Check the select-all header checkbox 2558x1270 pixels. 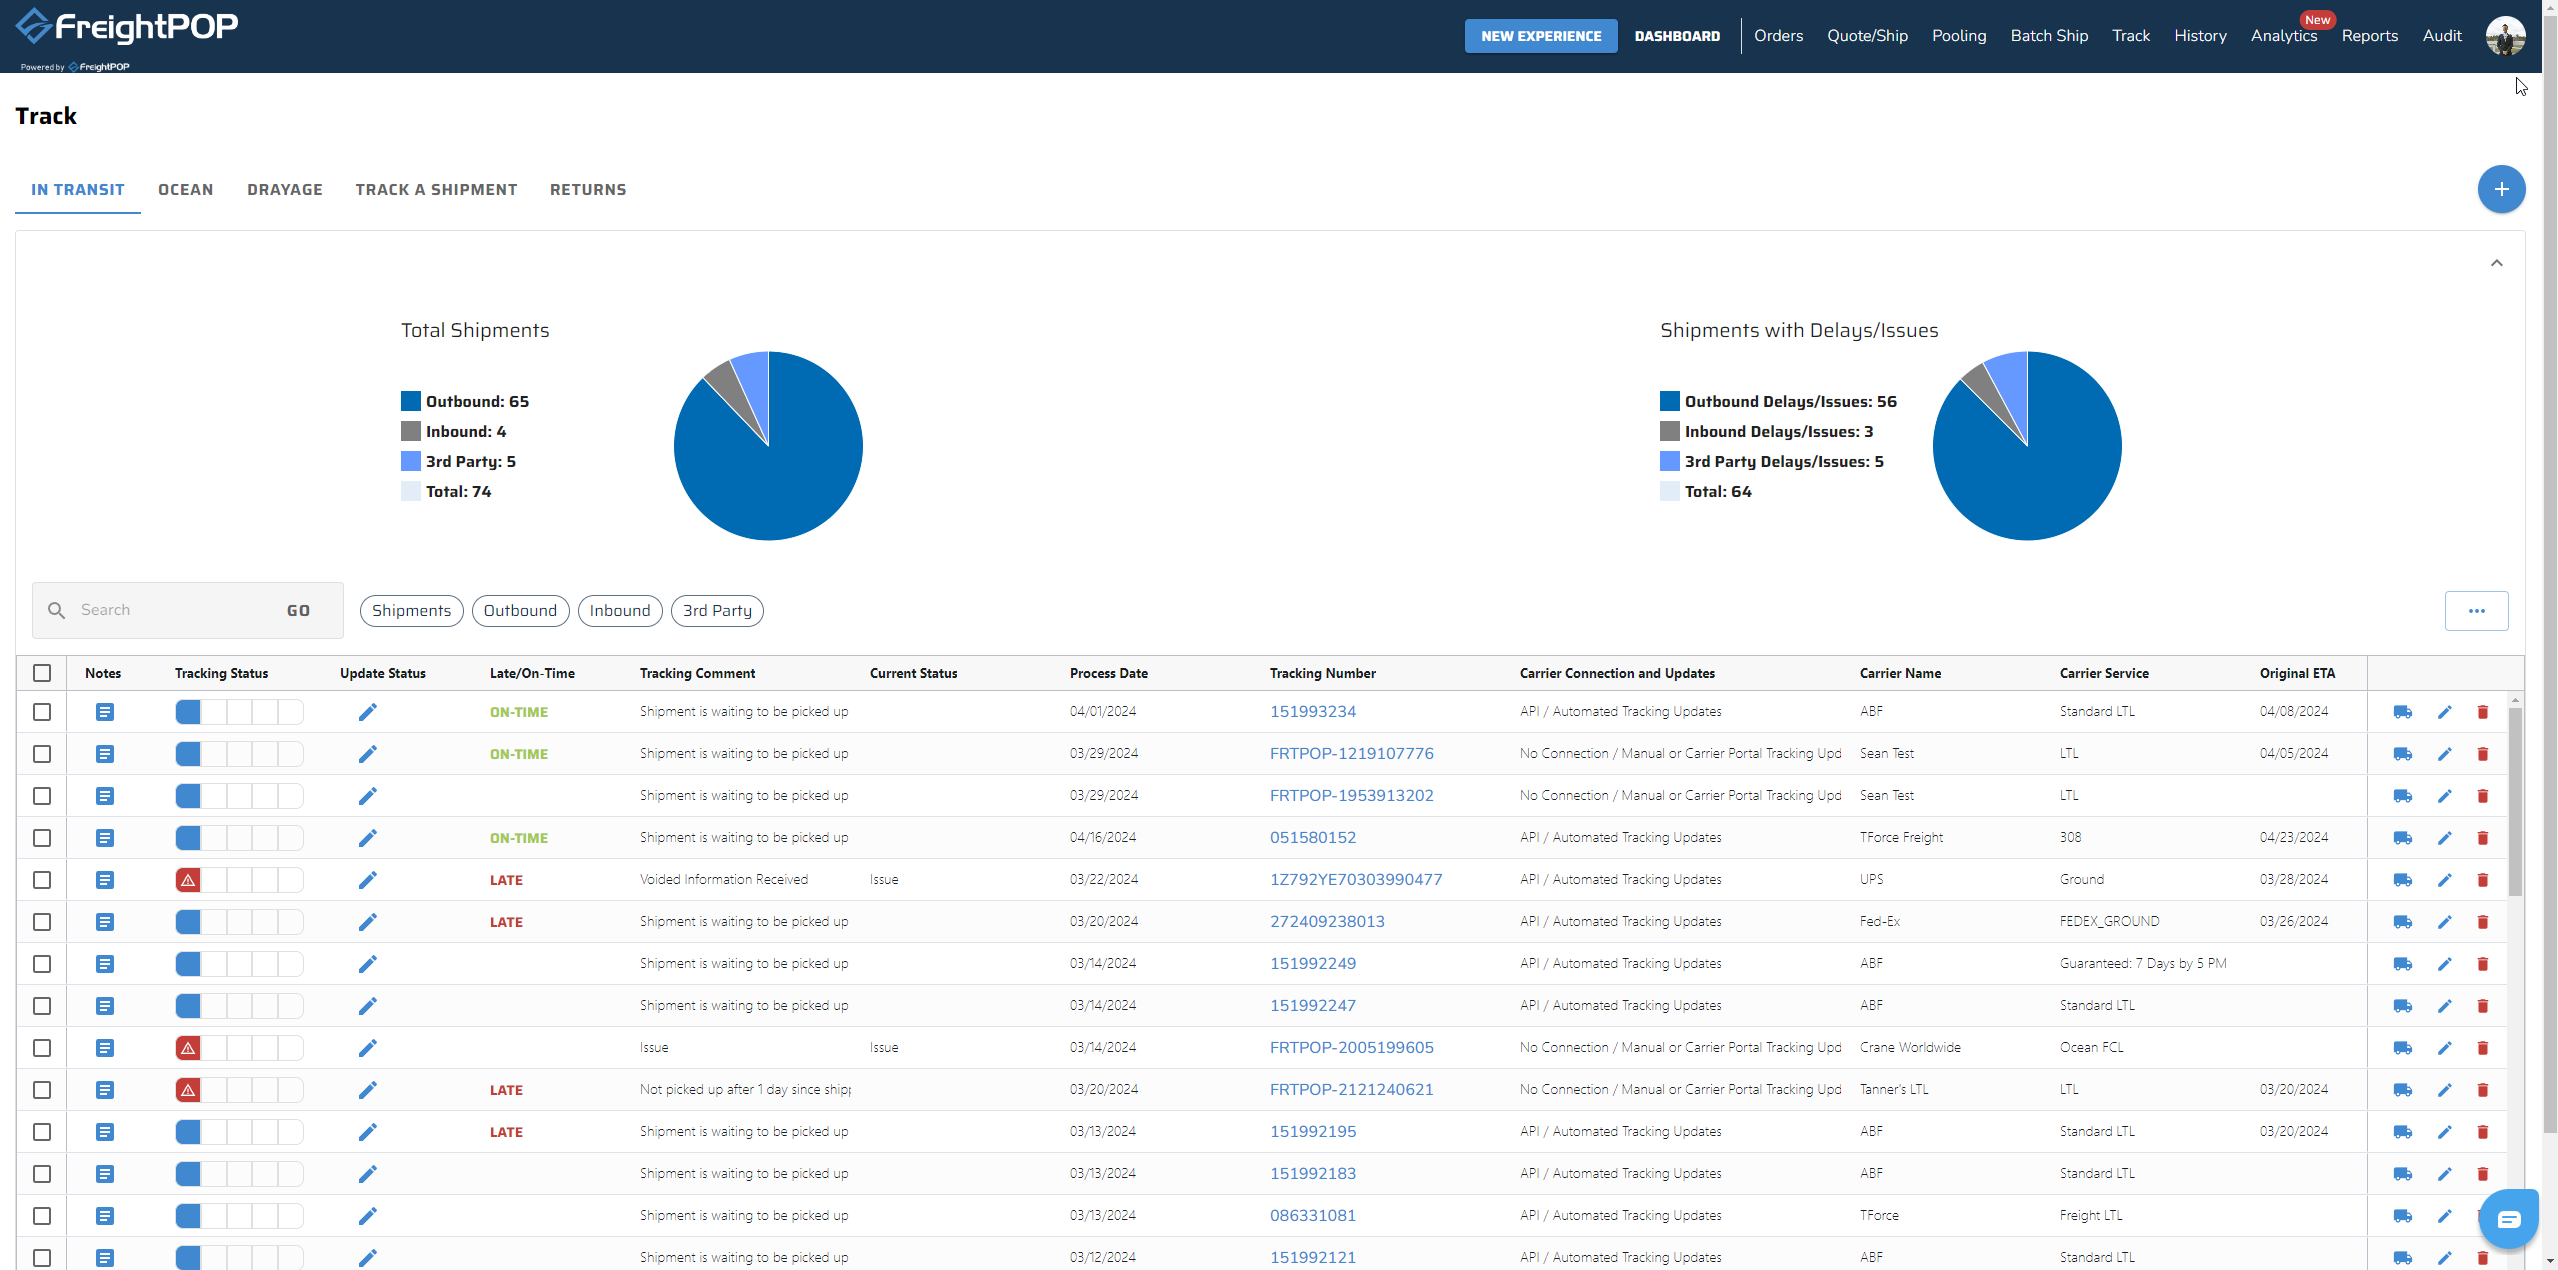pos(42,673)
